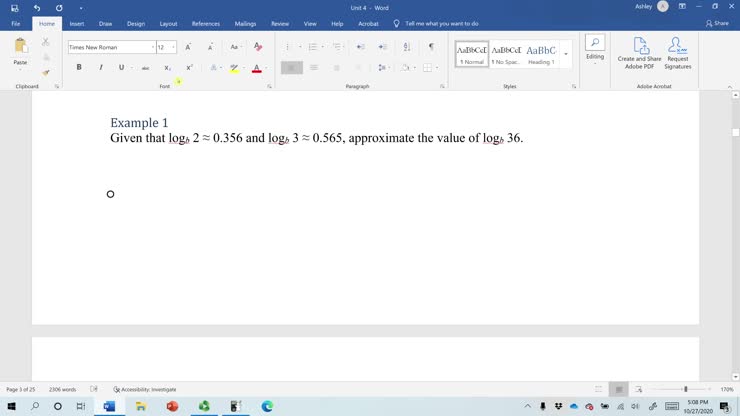The image size is (740, 416).
Task: Select the Heading 1 style
Action: point(541,54)
